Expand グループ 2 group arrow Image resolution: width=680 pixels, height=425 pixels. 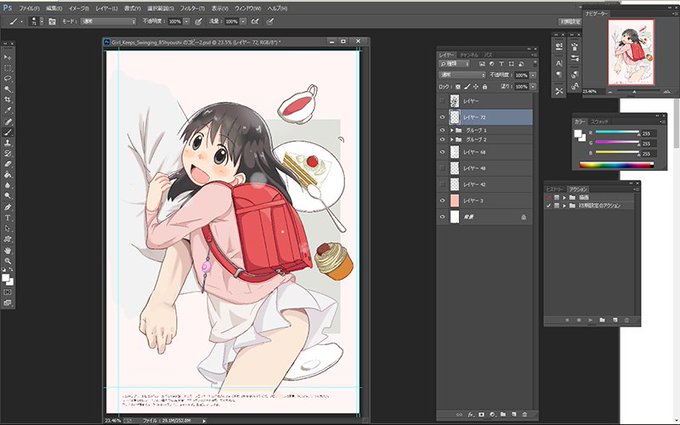[451, 140]
